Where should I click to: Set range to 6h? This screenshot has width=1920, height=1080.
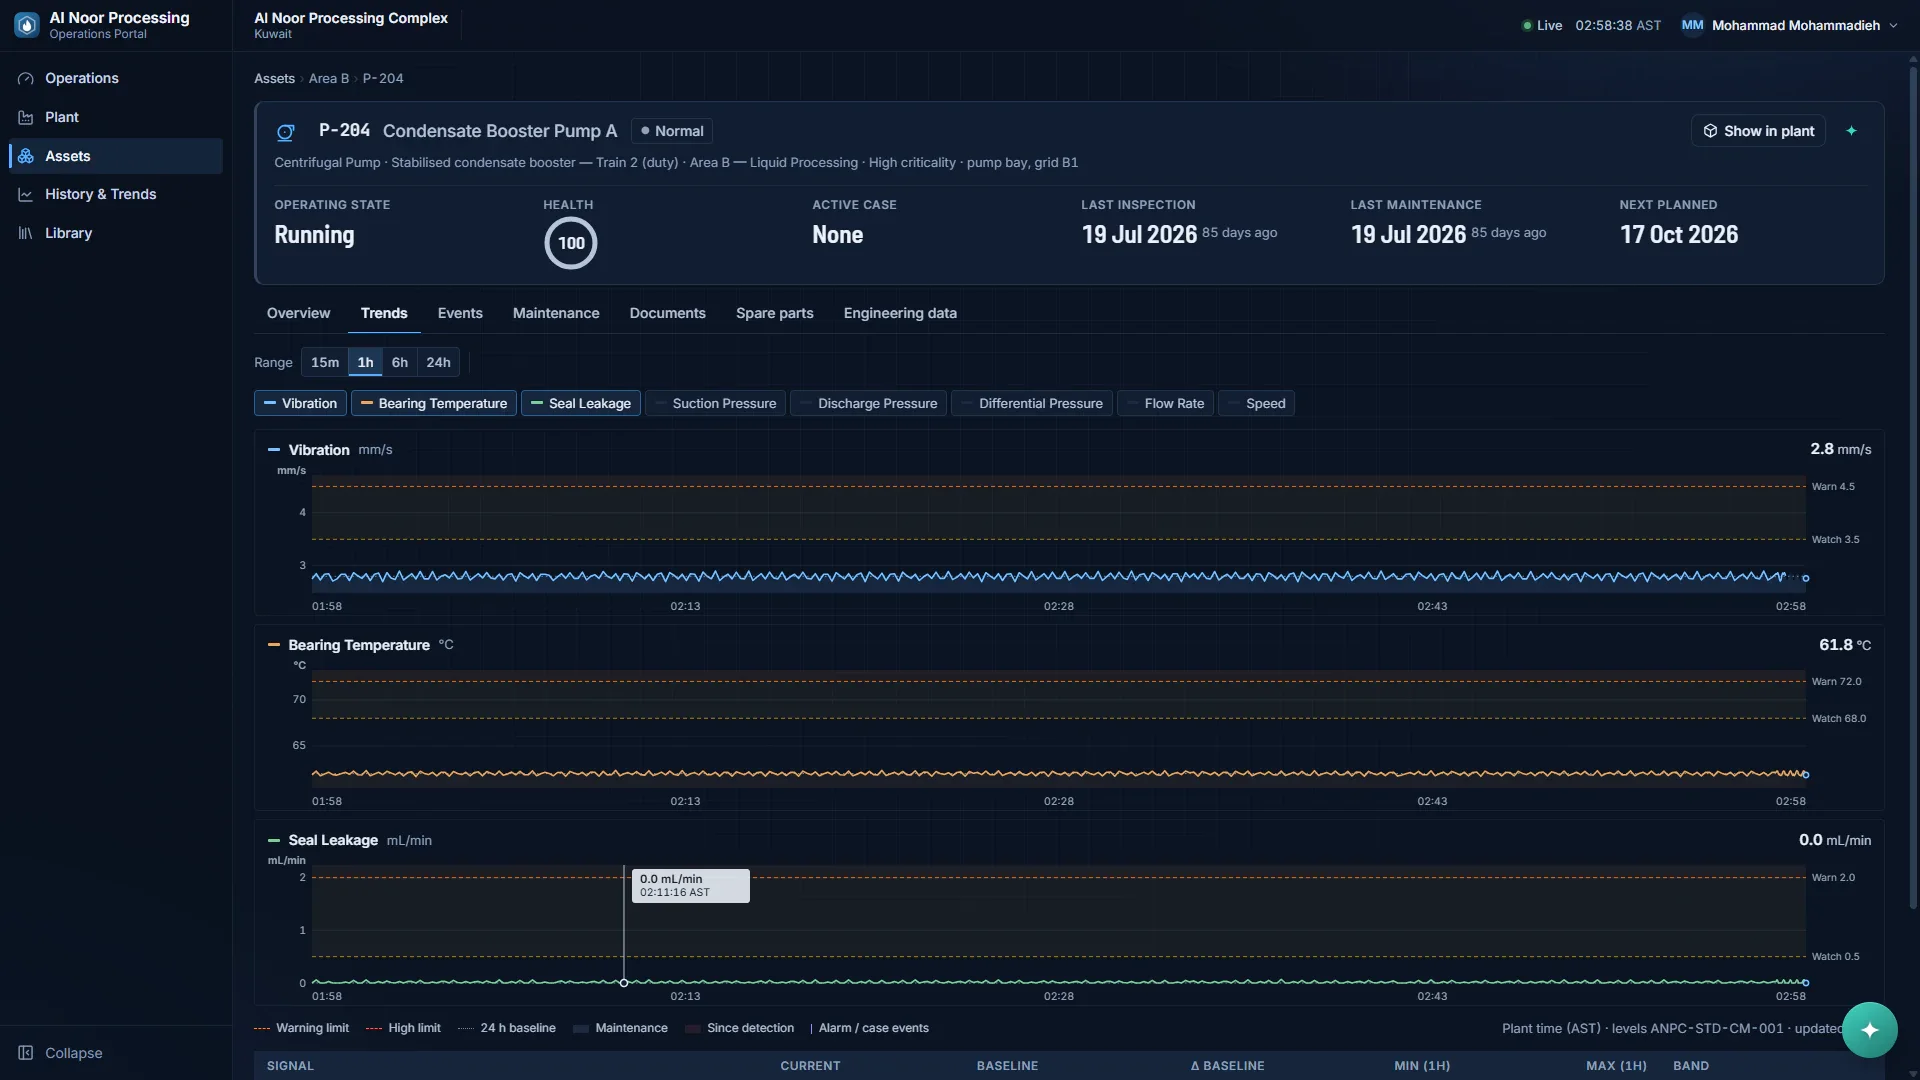click(x=400, y=362)
